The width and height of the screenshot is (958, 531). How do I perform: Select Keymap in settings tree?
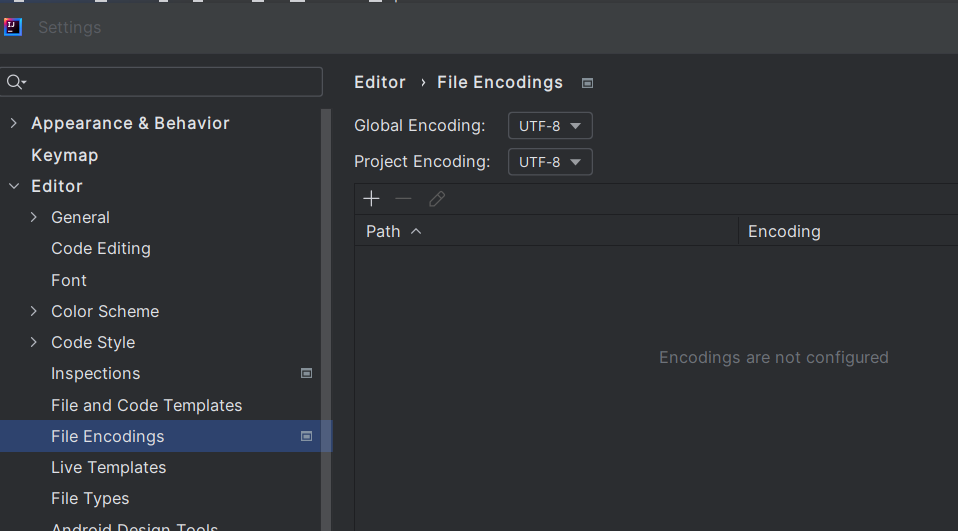pyautogui.click(x=64, y=155)
